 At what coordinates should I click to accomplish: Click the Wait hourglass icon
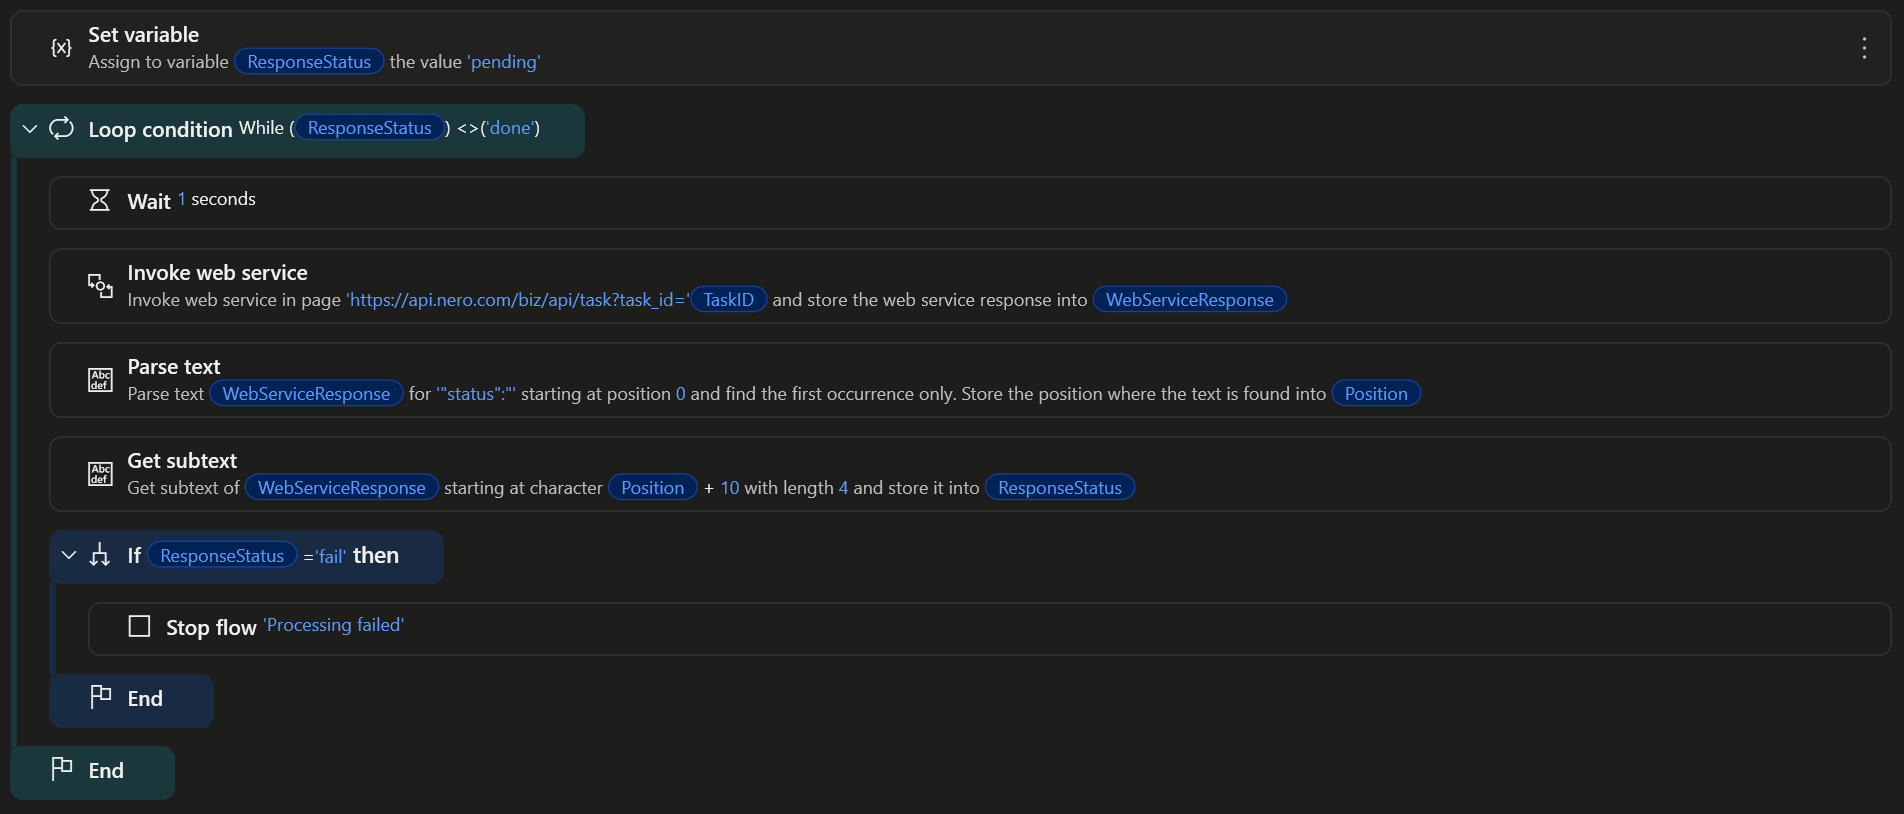100,201
